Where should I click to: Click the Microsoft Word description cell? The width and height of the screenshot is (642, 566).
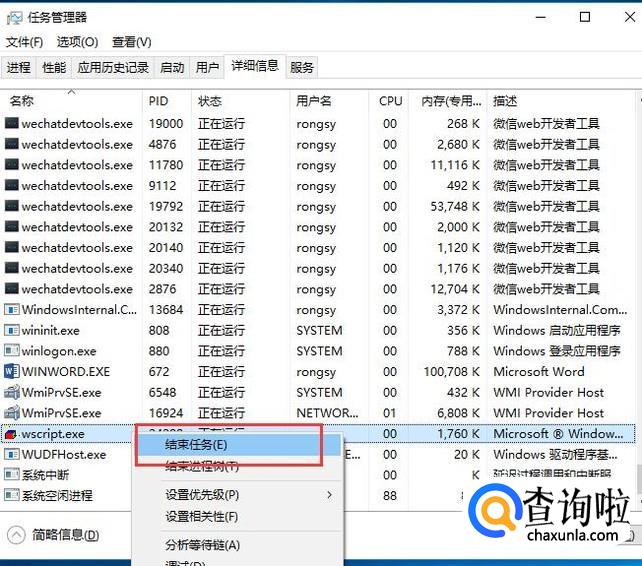[x=539, y=371]
